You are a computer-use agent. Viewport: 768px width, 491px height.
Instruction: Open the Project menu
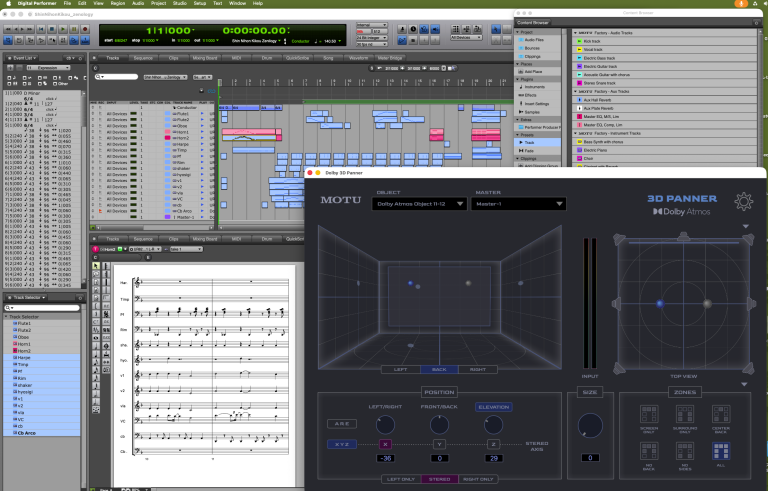pyautogui.click(x=158, y=3)
